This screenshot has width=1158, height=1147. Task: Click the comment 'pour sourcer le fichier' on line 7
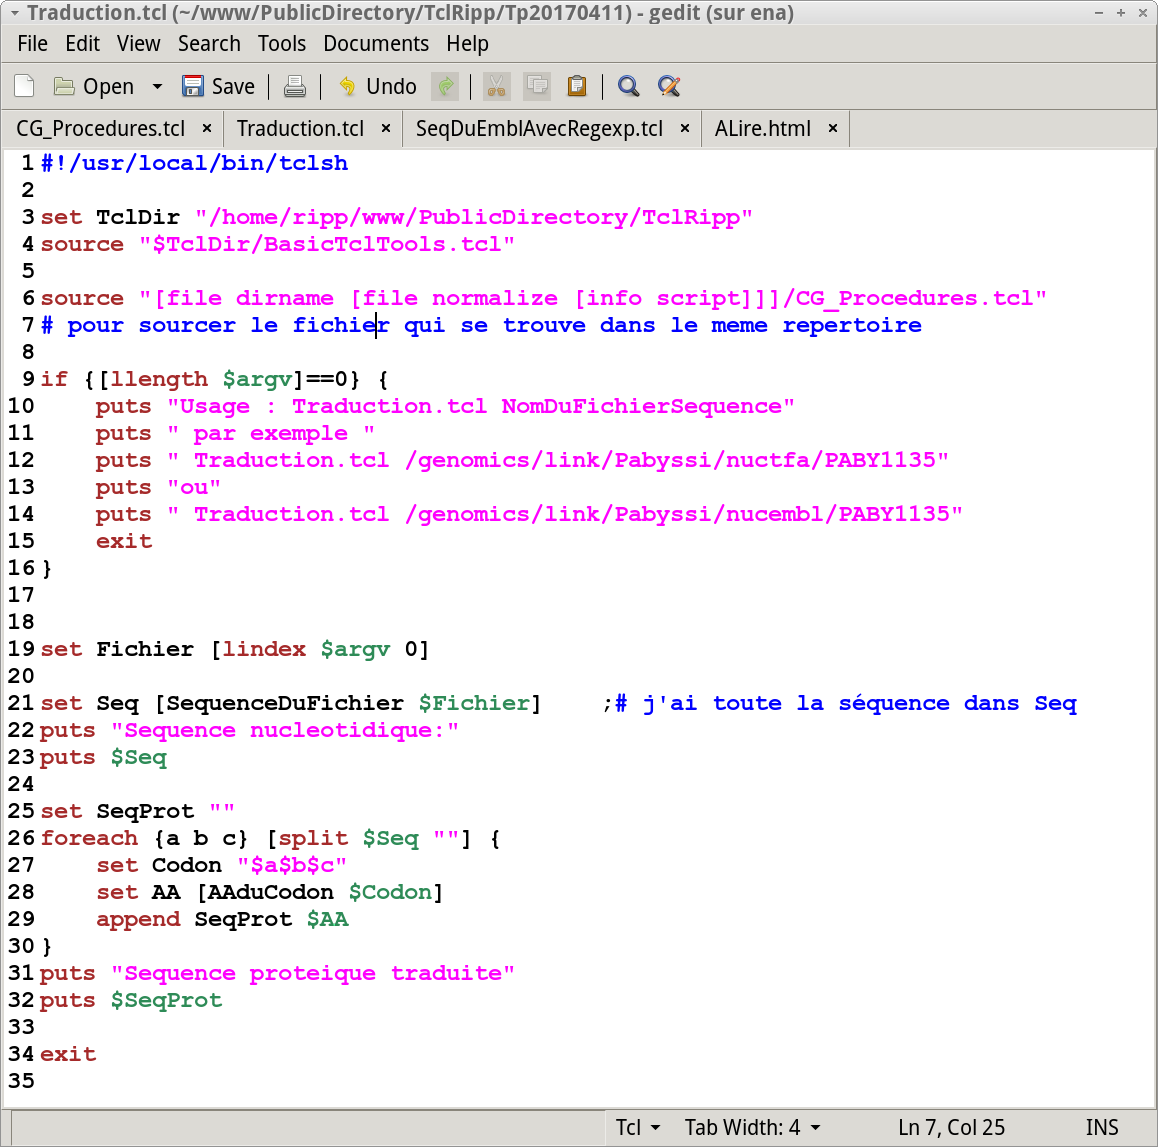click(x=228, y=325)
